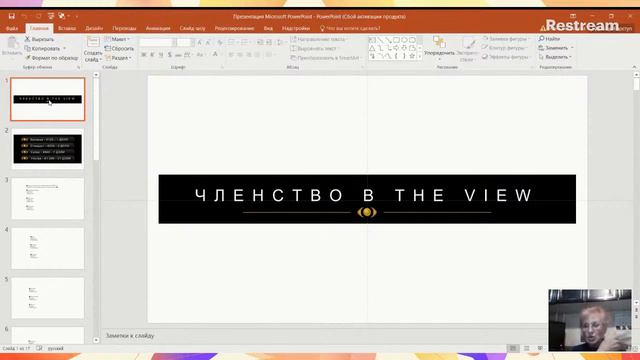Click the Paste (Вставить) clipboard button
This screenshot has width=640, height=360.
pyautogui.click(x=12, y=46)
